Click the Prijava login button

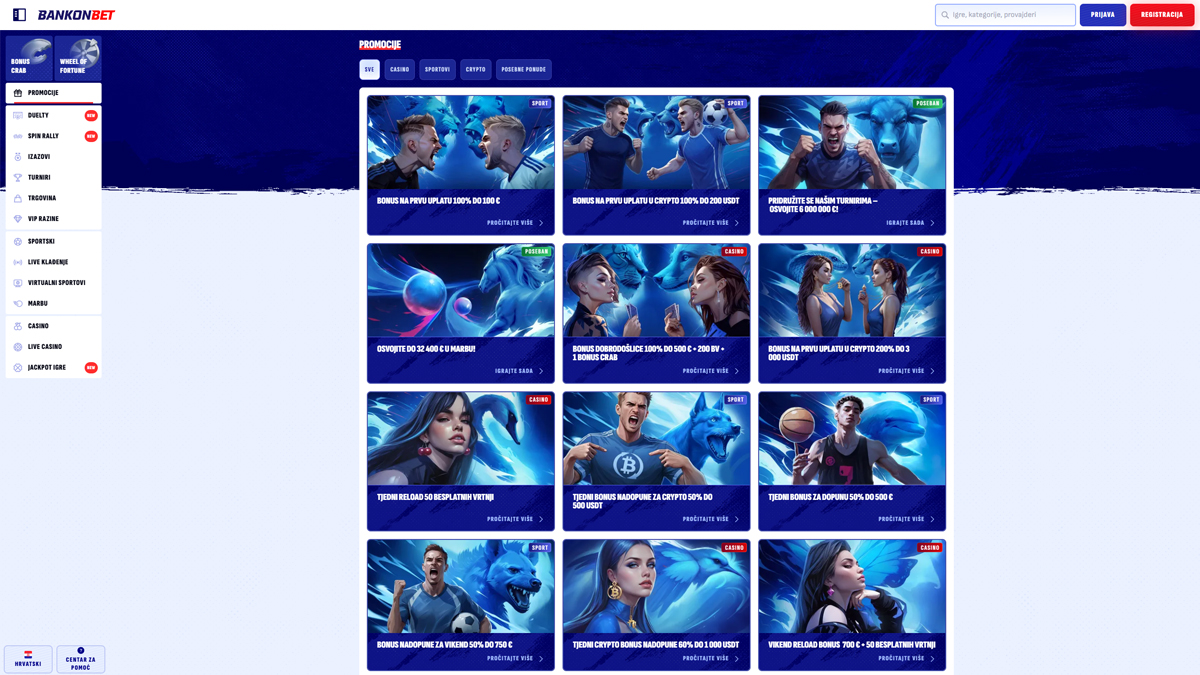pos(1102,15)
